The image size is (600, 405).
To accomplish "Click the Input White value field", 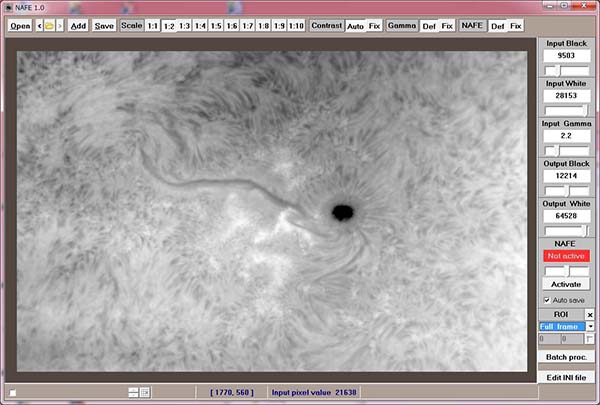I will (x=566, y=96).
